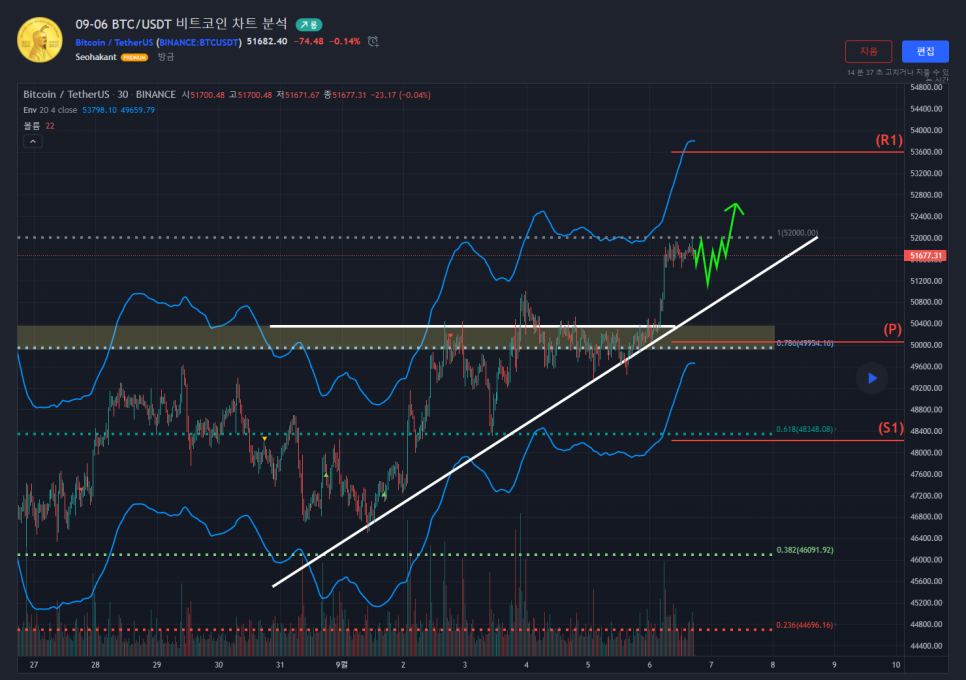Click the alarm clock alert icon
The height and width of the screenshot is (680, 966).
point(373,42)
